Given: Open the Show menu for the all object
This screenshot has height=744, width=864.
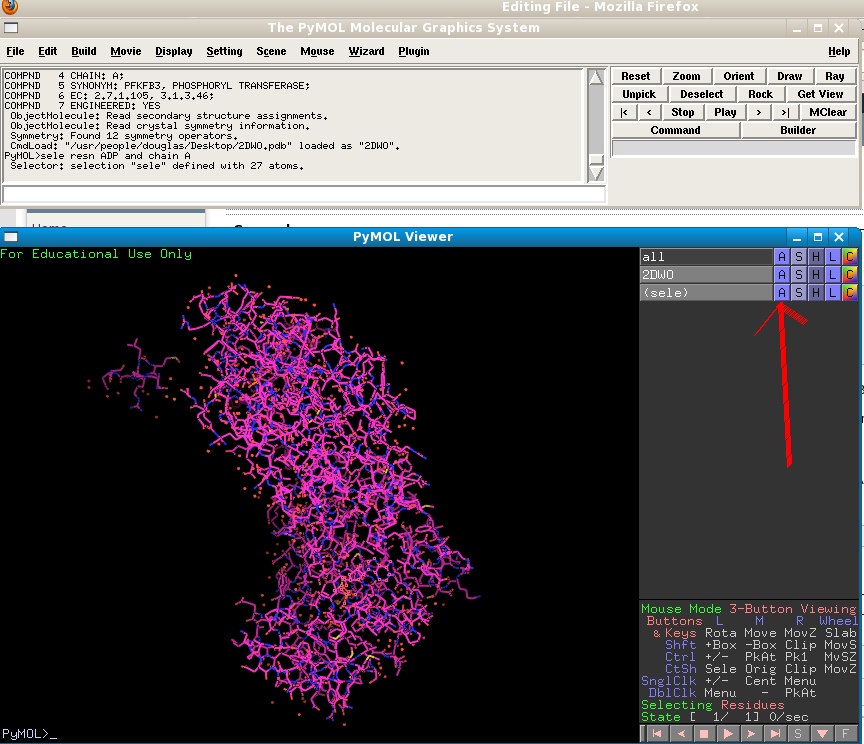Looking at the screenshot, I should pyautogui.click(x=798, y=257).
